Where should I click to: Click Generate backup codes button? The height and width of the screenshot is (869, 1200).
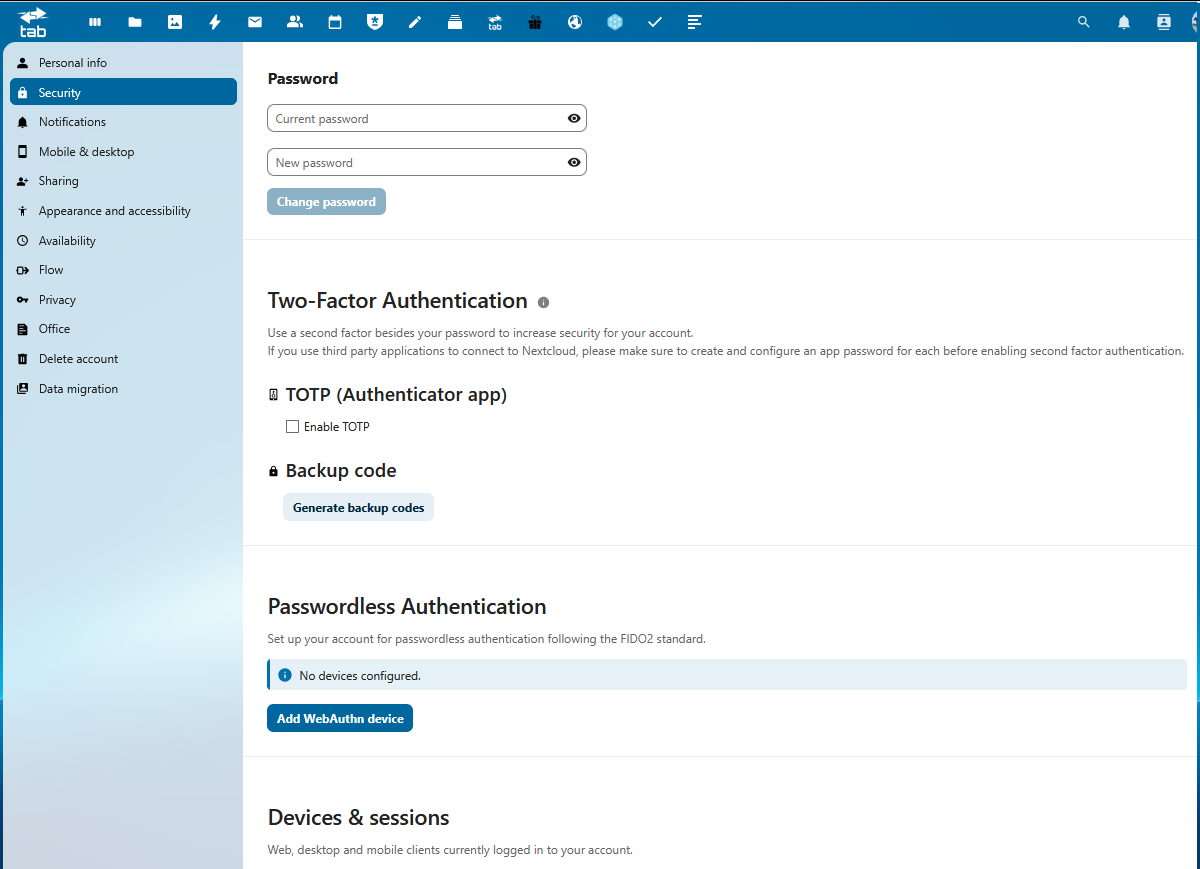[358, 508]
